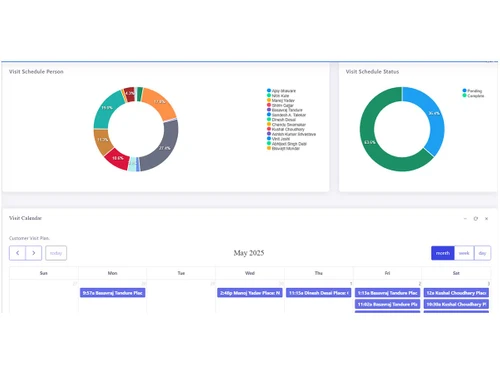This screenshot has width=500, height=375.
Task: Open the 10:30a Kushal Choudhary event
Action: (x=456, y=304)
